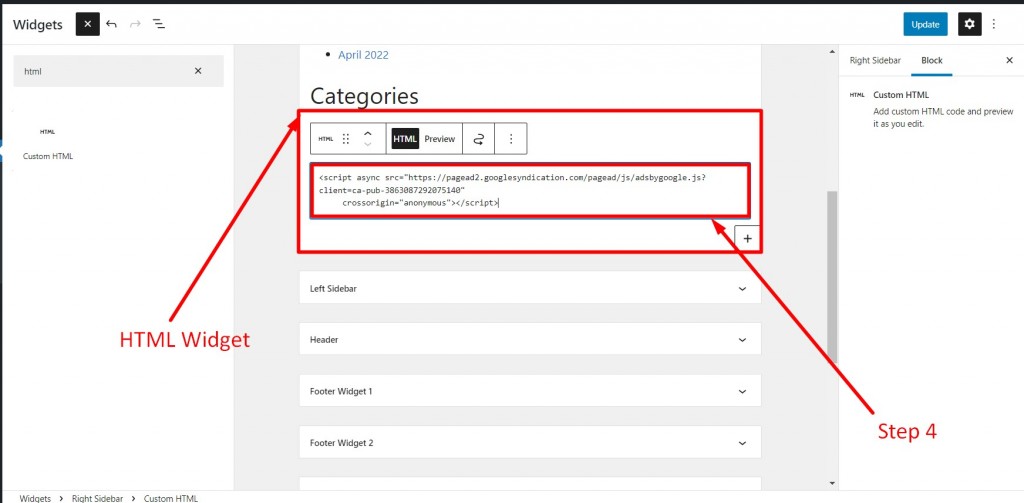Image resolution: width=1024 pixels, height=503 pixels.
Task: Open the list view icon
Action: [159, 24]
